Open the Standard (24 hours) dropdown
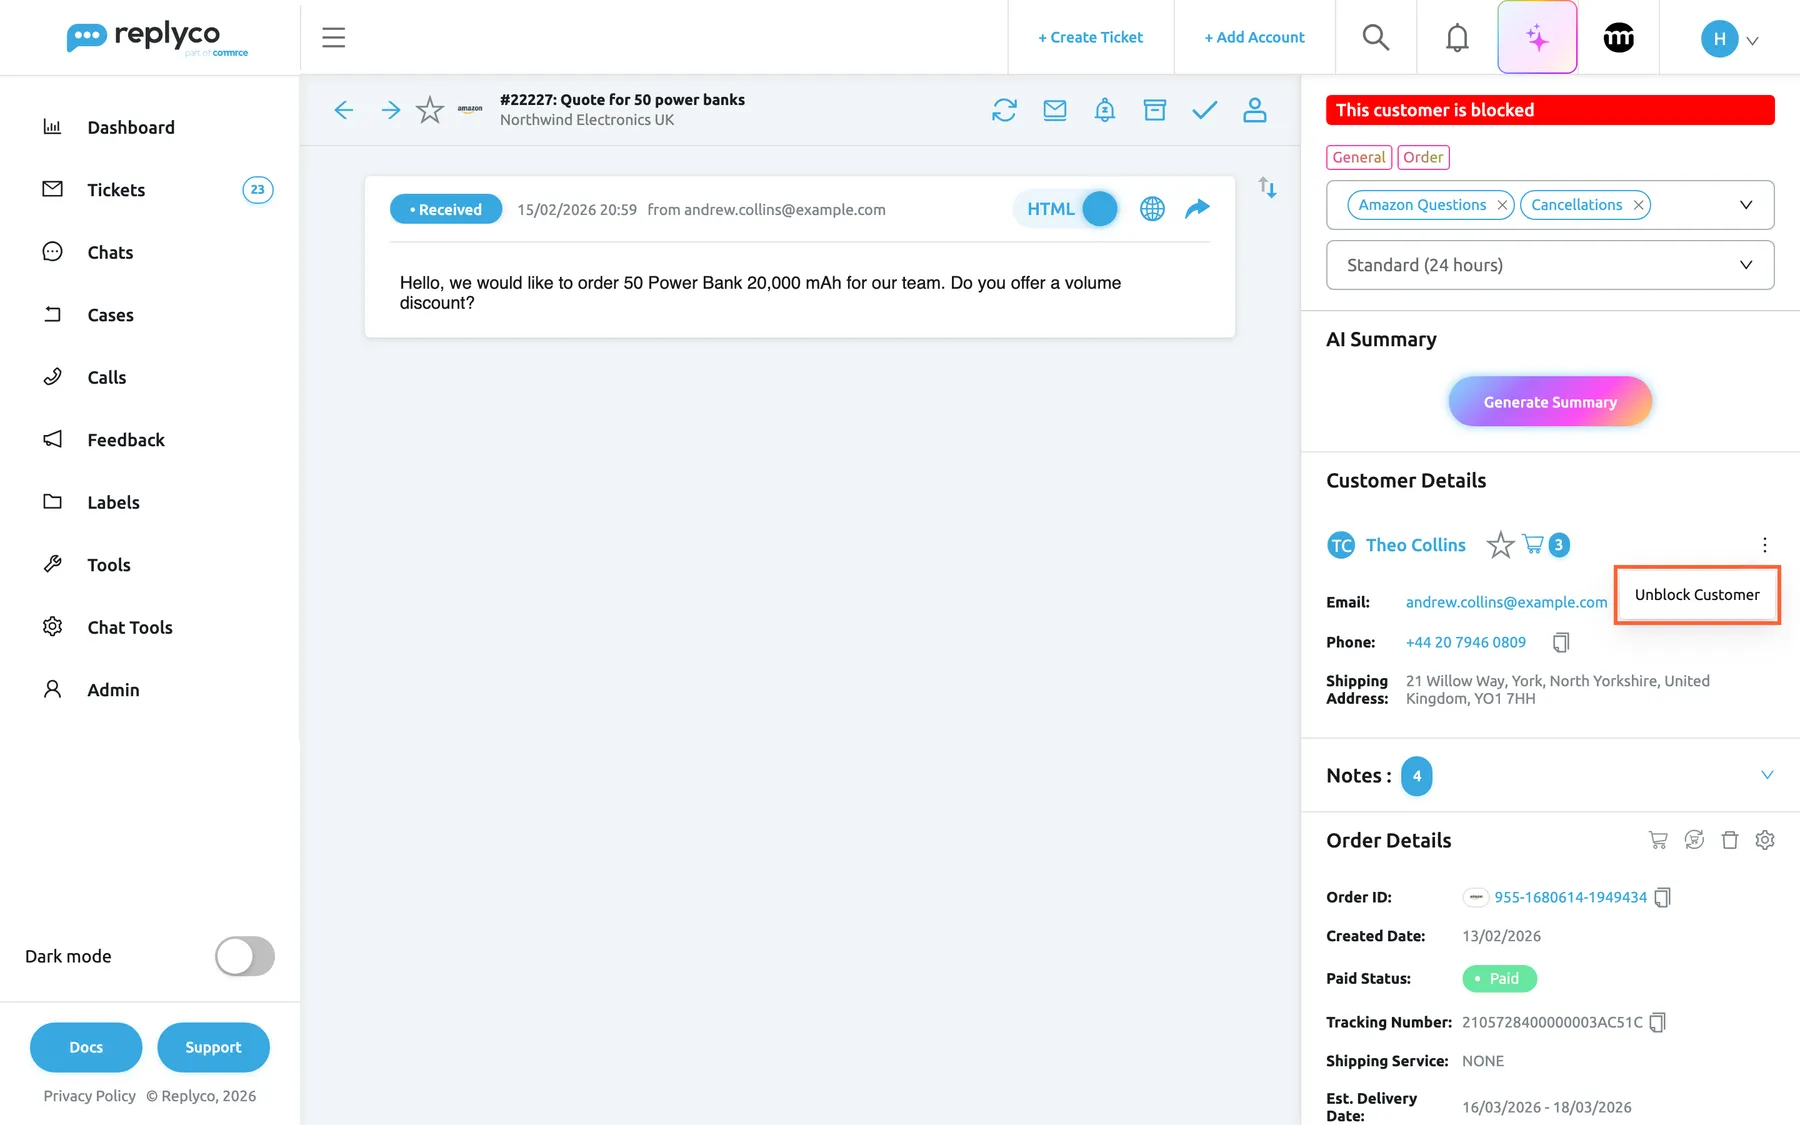This screenshot has height=1125, width=1800. (1550, 265)
